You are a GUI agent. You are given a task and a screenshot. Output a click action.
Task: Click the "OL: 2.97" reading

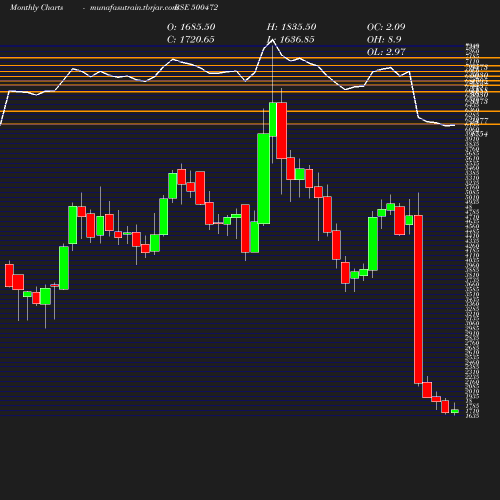point(386,52)
